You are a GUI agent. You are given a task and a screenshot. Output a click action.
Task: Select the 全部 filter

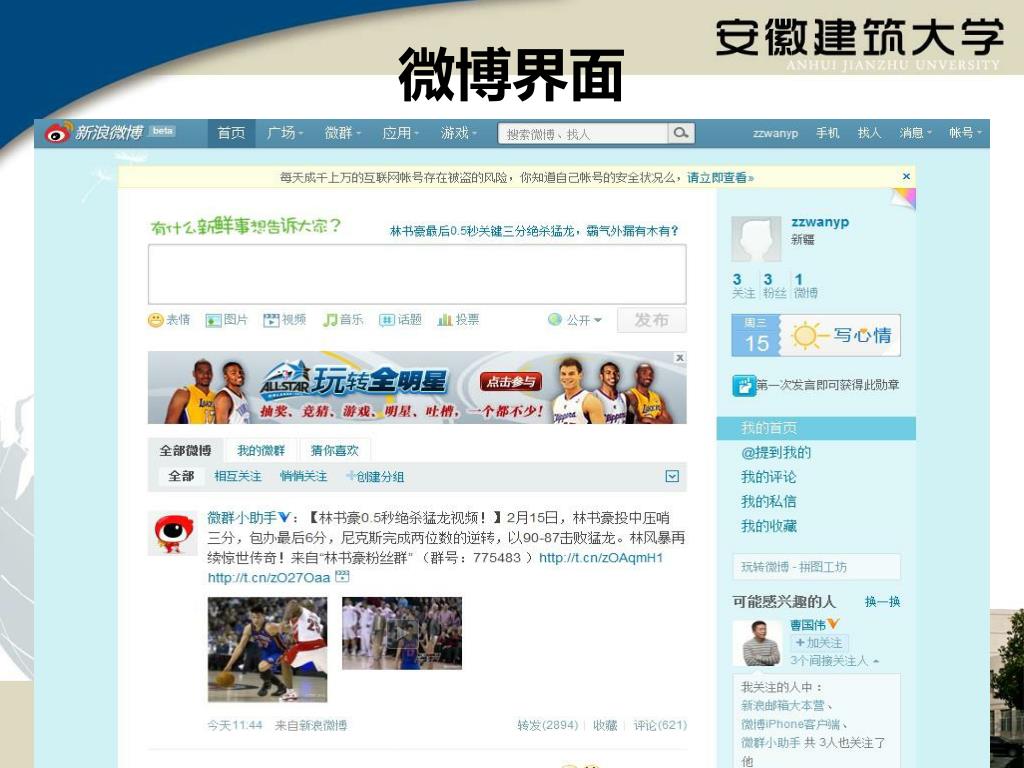pos(181,476)
